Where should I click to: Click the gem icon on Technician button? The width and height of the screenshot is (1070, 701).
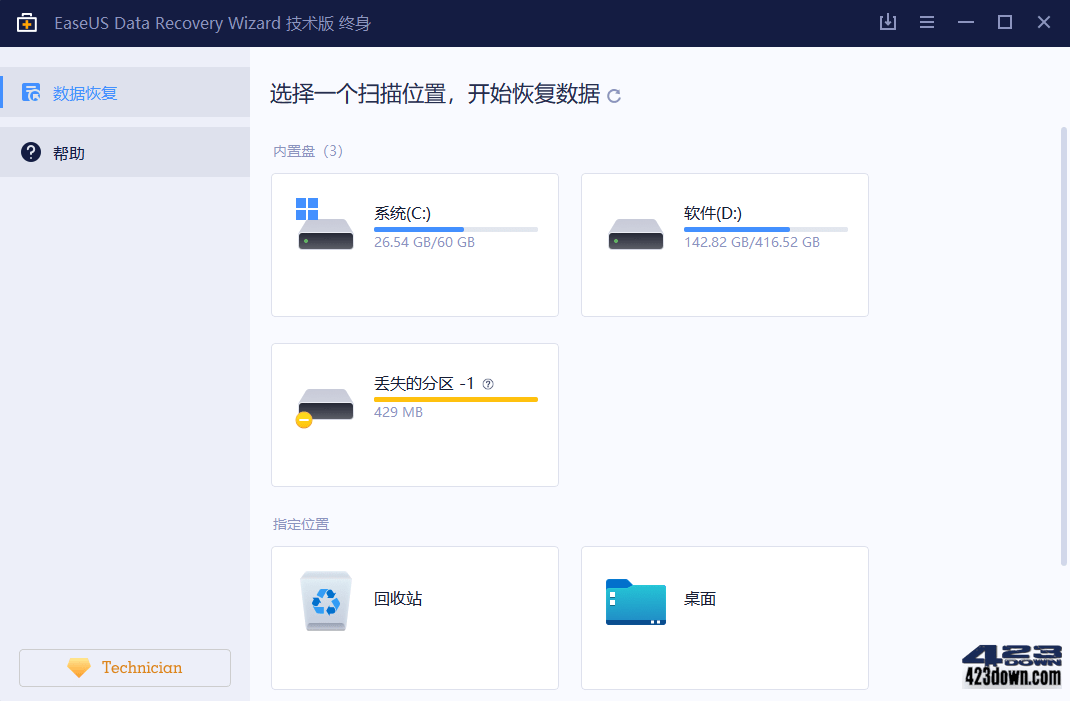coord(79,667)
